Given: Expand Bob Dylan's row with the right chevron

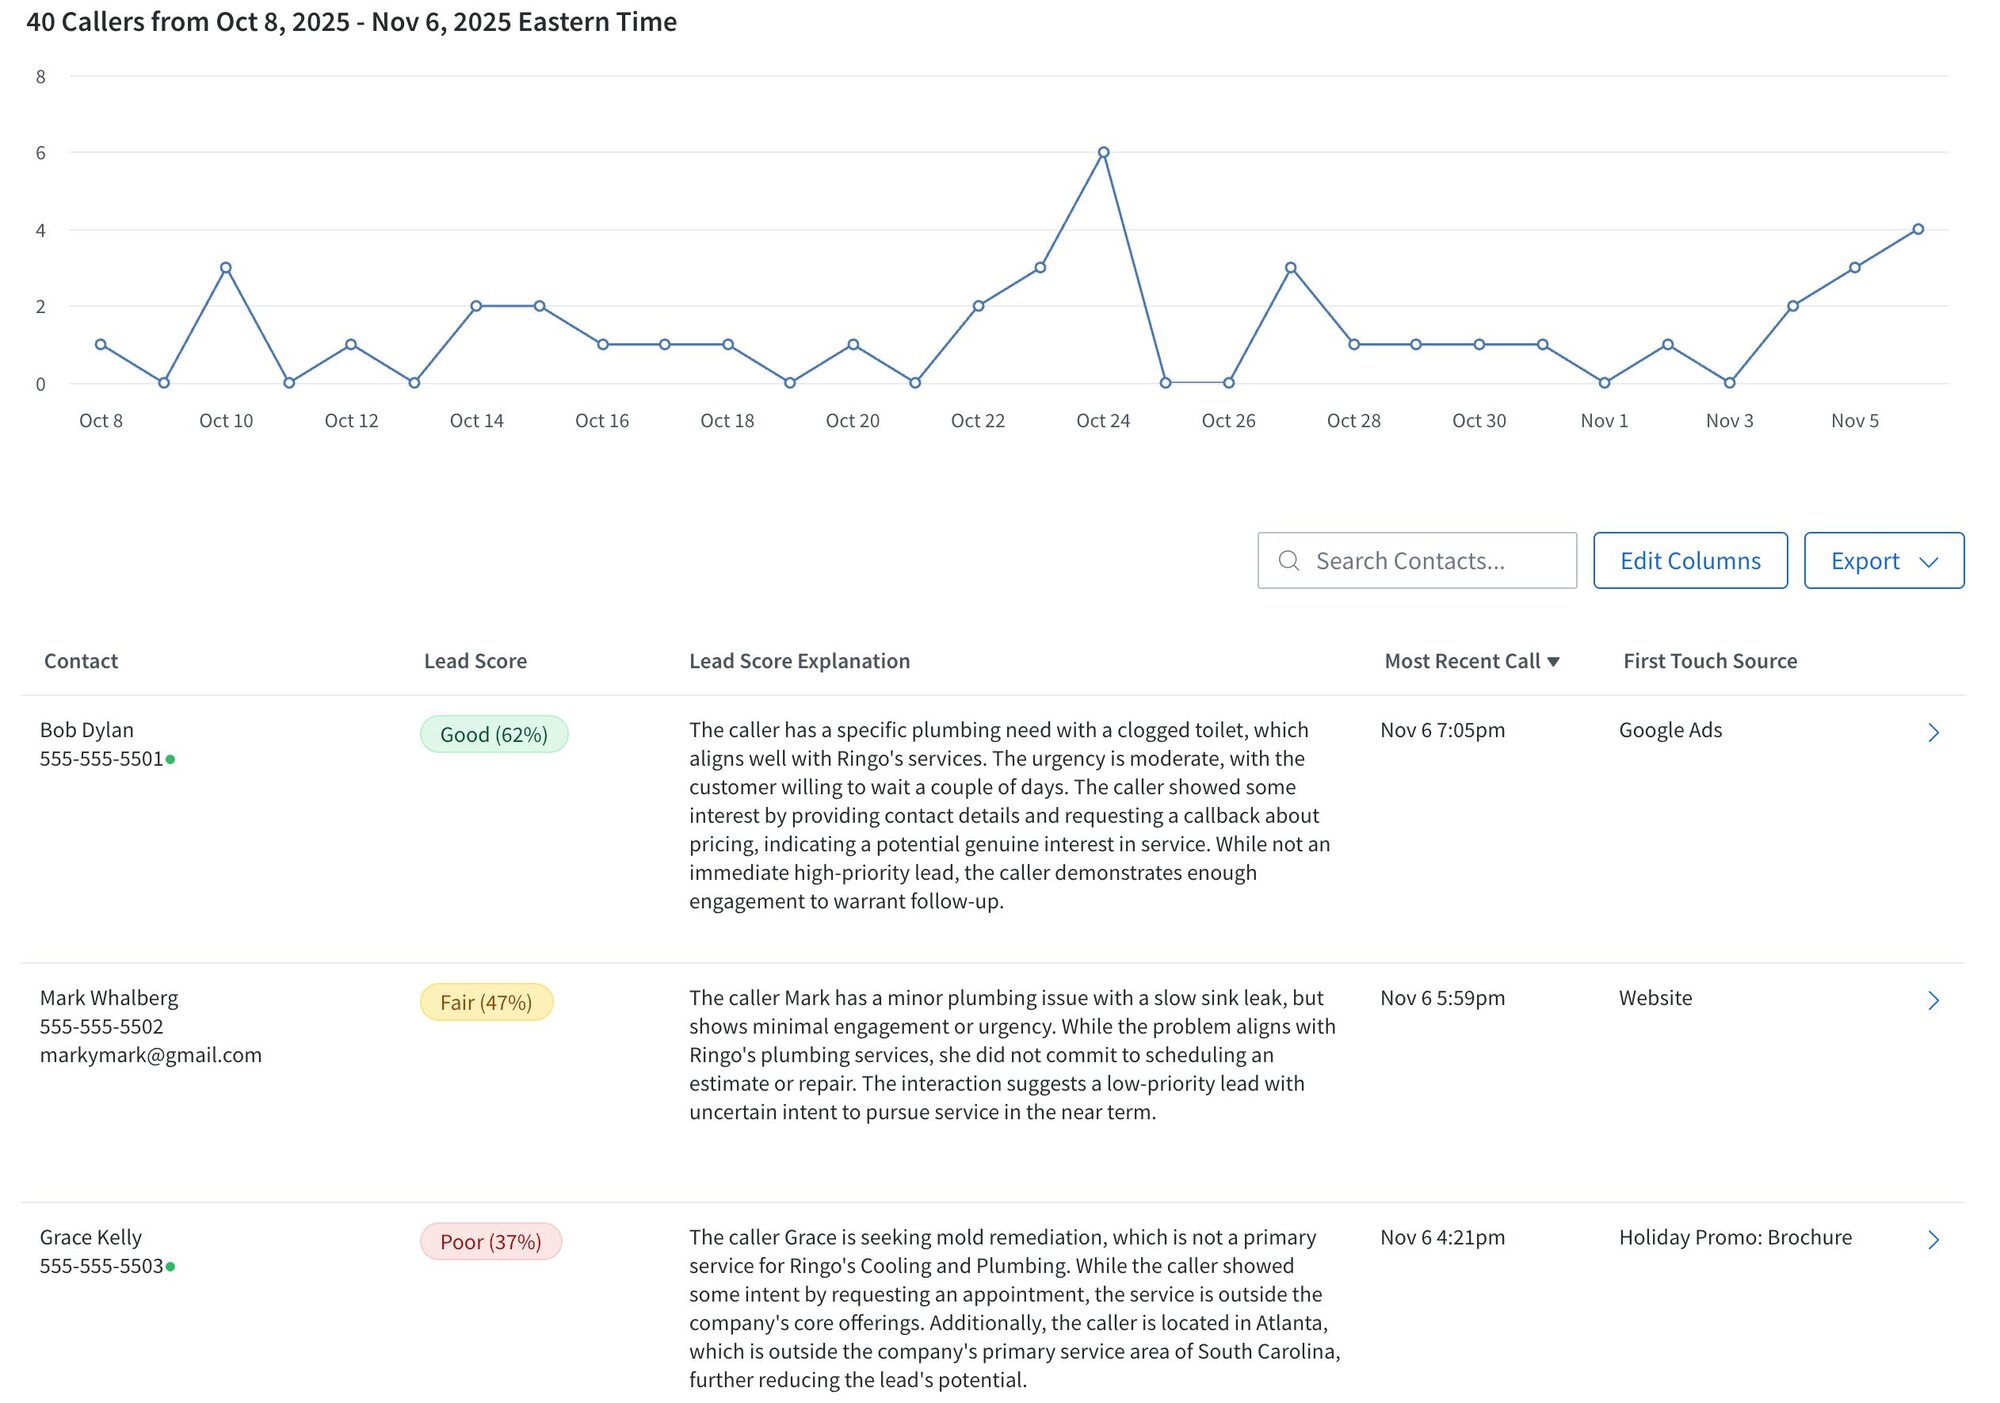Looking at the screenshot, I should coord(1934,732).
